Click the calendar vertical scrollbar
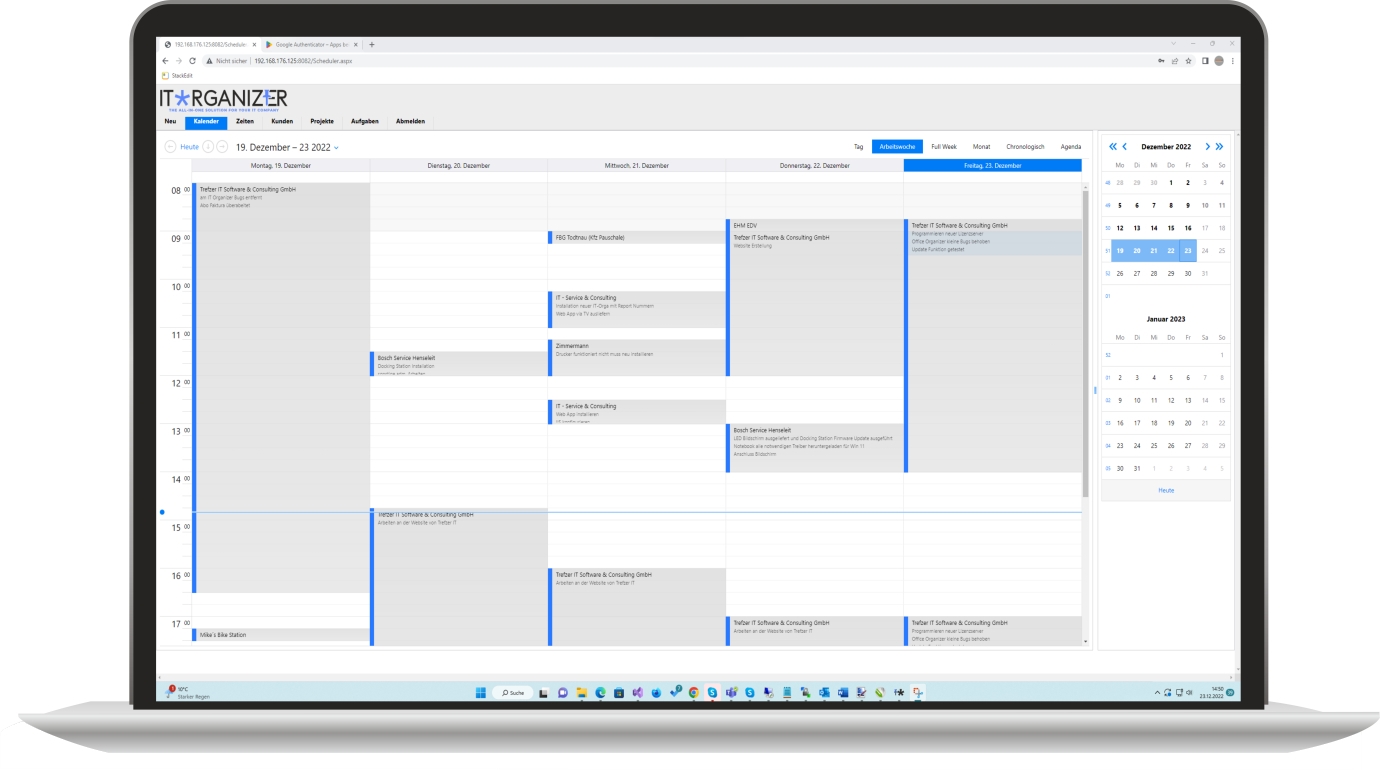 1085,343
